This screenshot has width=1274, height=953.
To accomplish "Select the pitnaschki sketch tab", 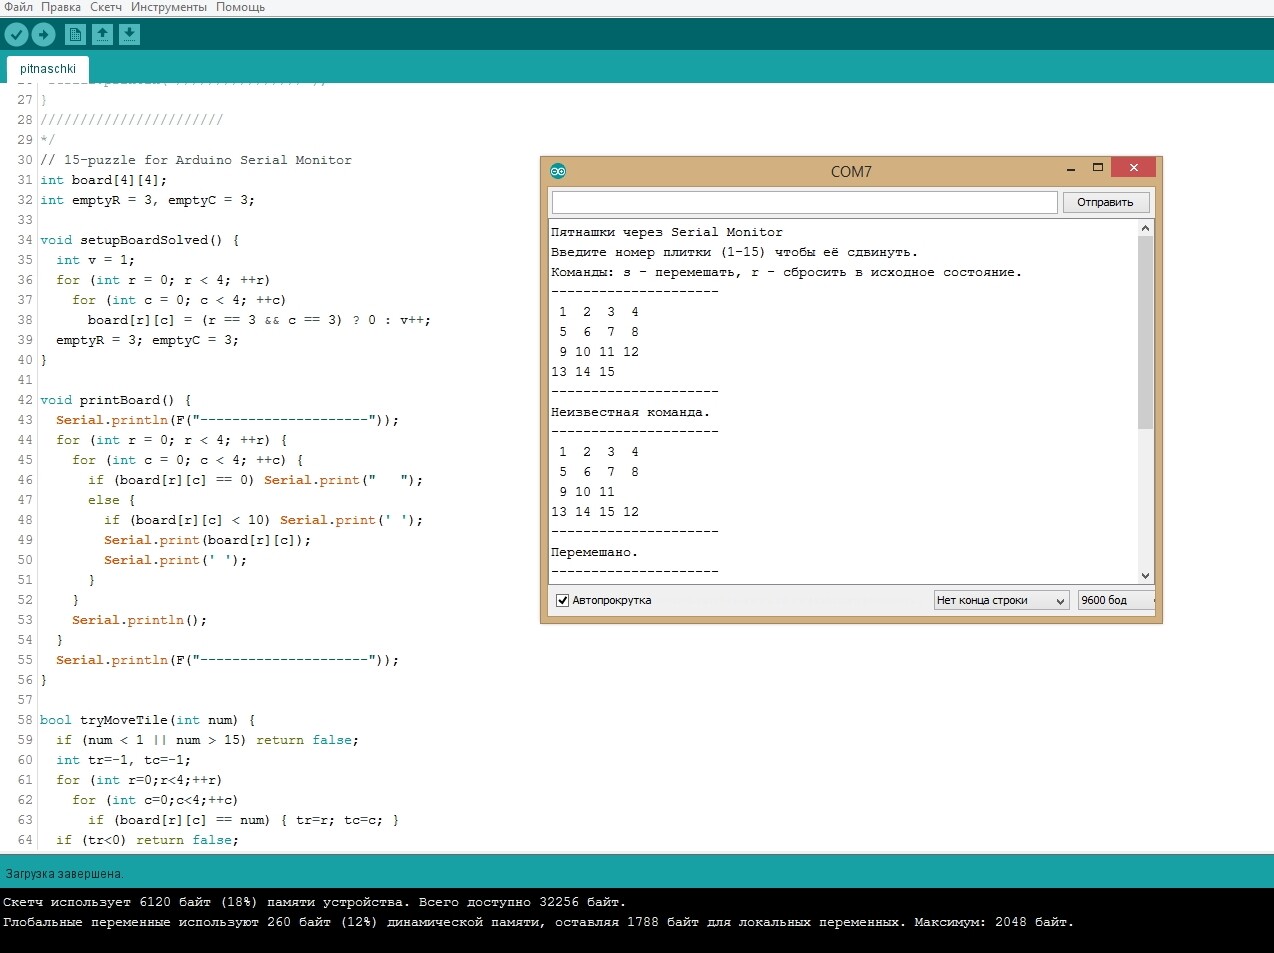I will [48, 69].
